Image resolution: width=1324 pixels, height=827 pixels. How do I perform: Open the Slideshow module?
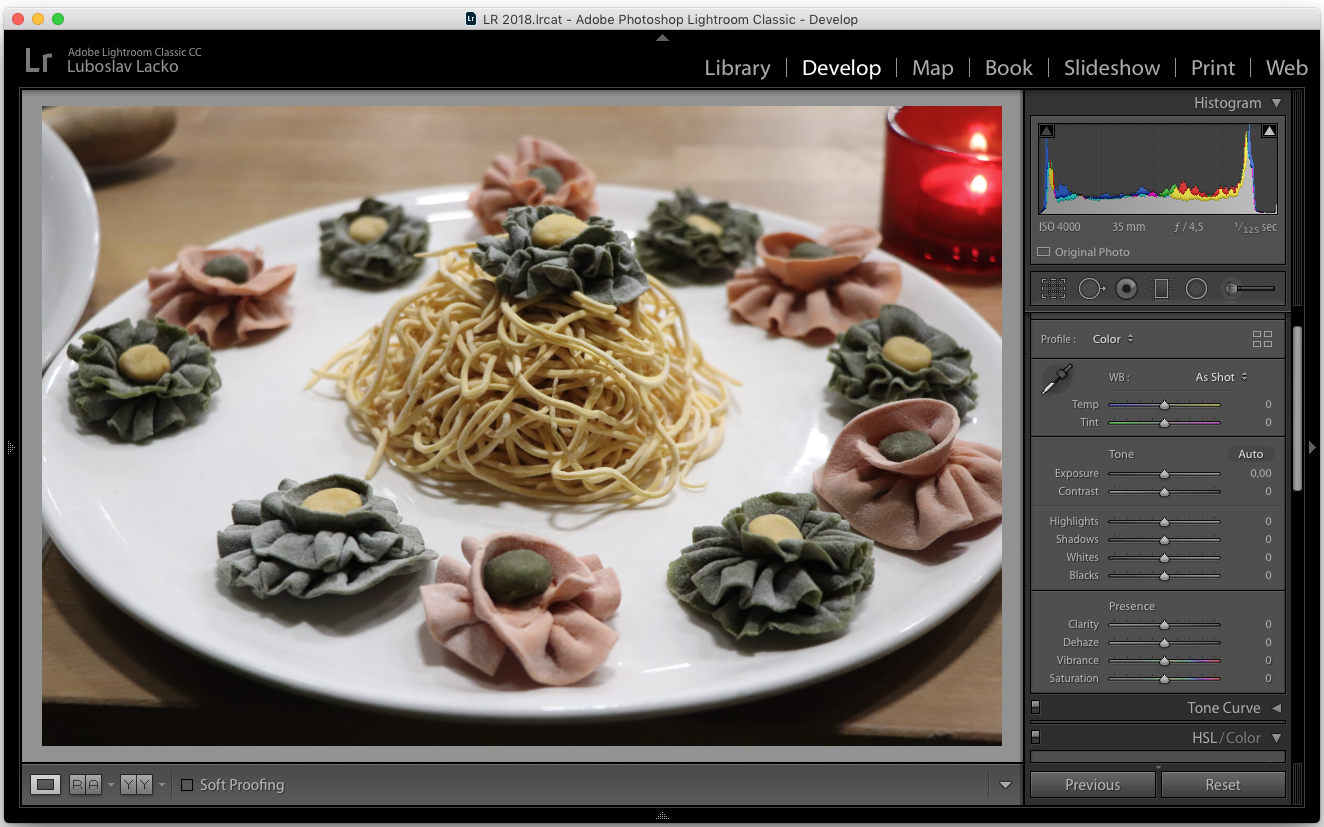coord(1112,68)
